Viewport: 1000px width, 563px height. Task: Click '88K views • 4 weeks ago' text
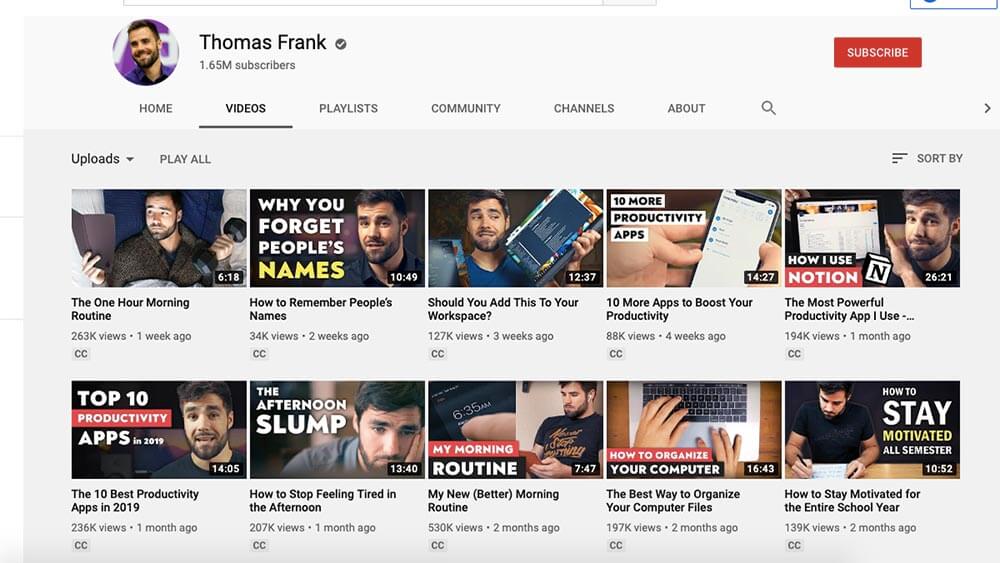(666, 336)
